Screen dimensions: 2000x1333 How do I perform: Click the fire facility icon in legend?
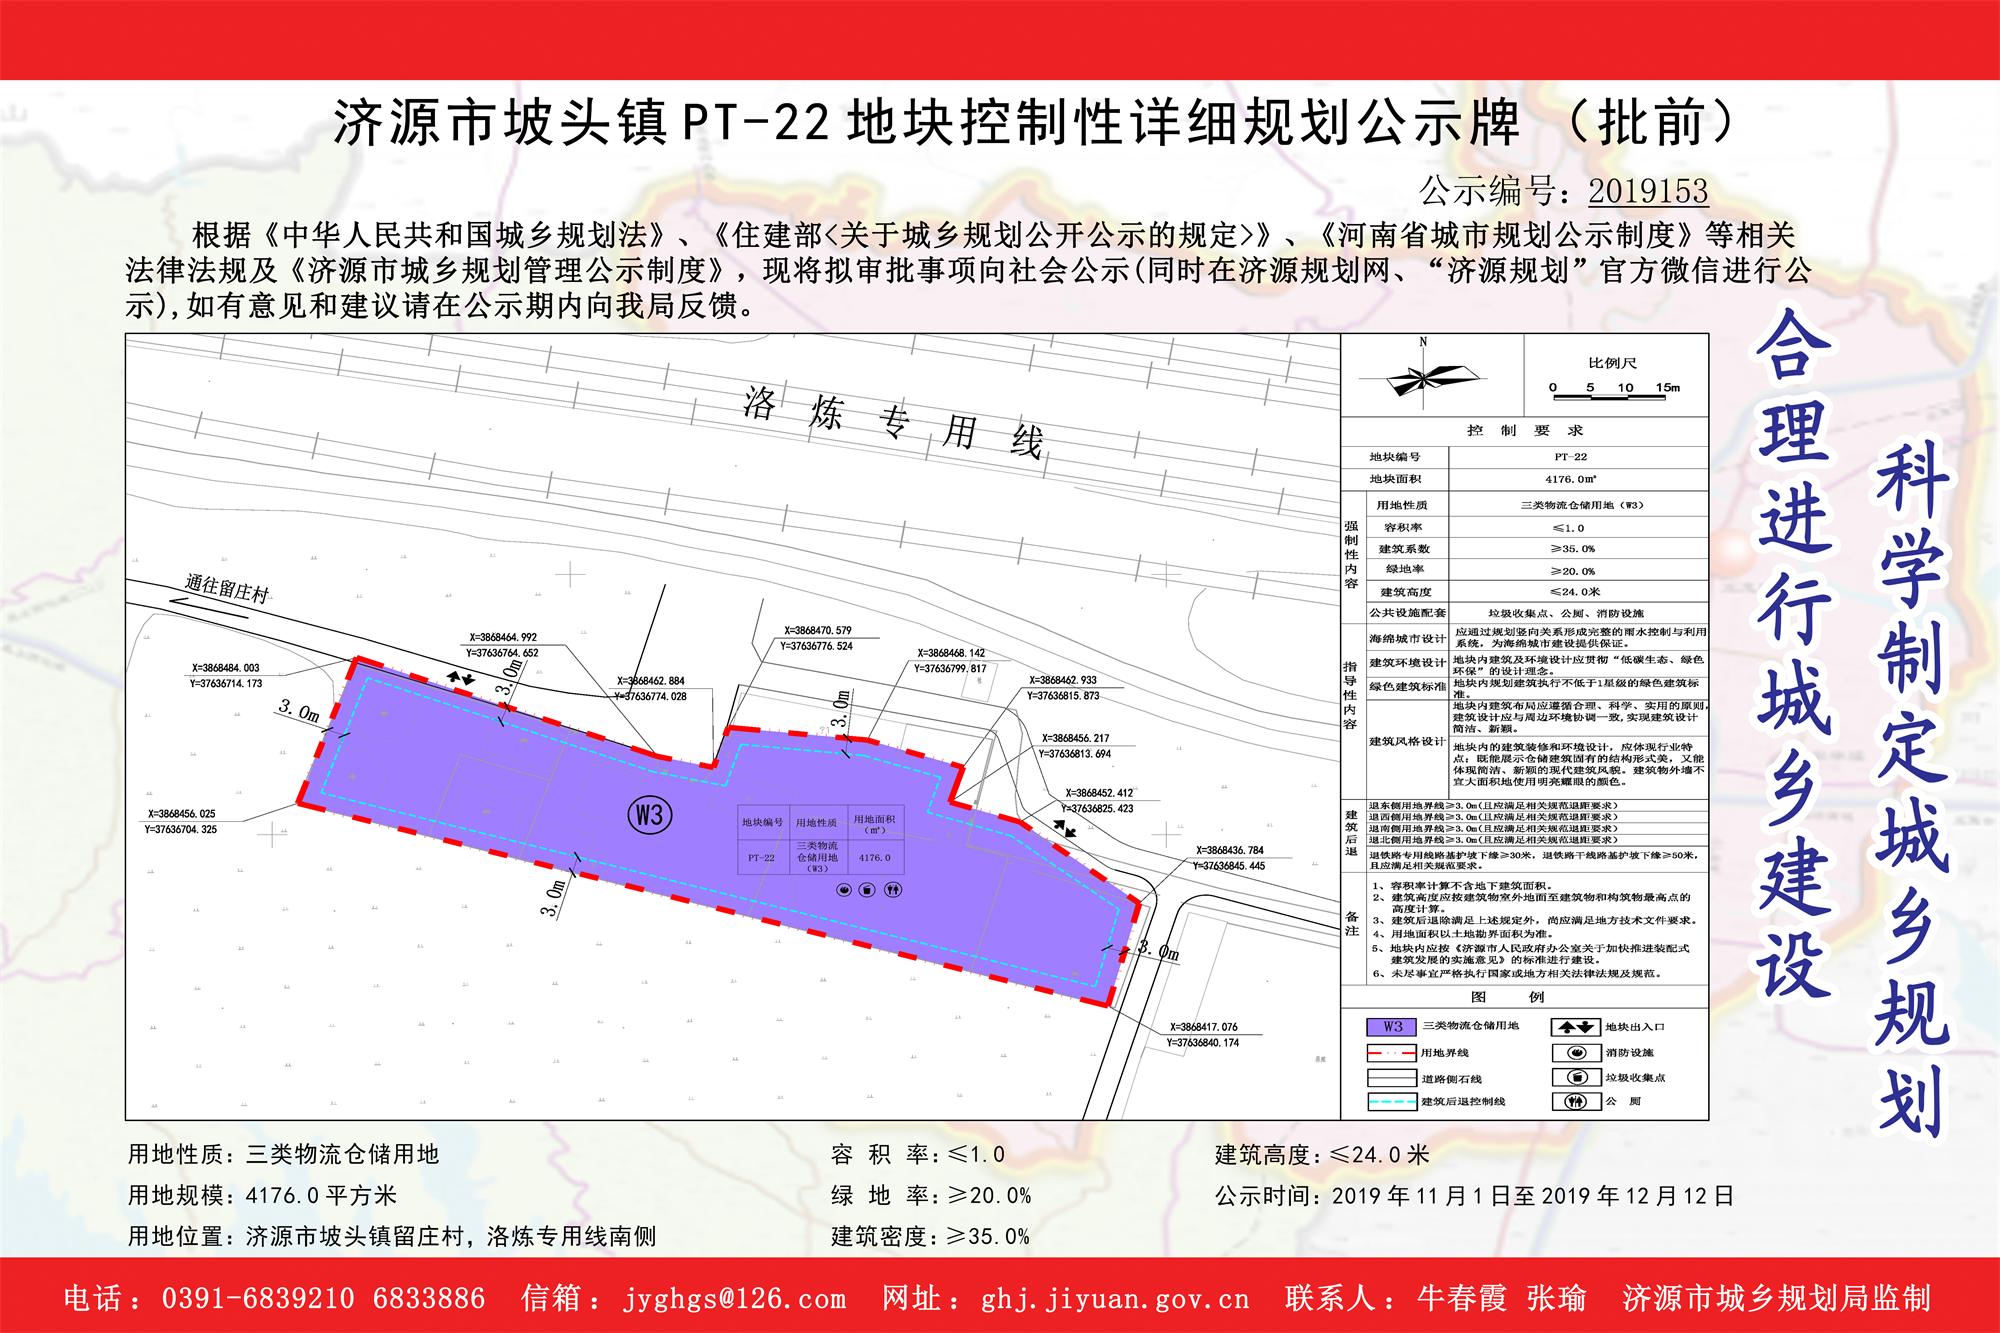click(1577, 1053)
